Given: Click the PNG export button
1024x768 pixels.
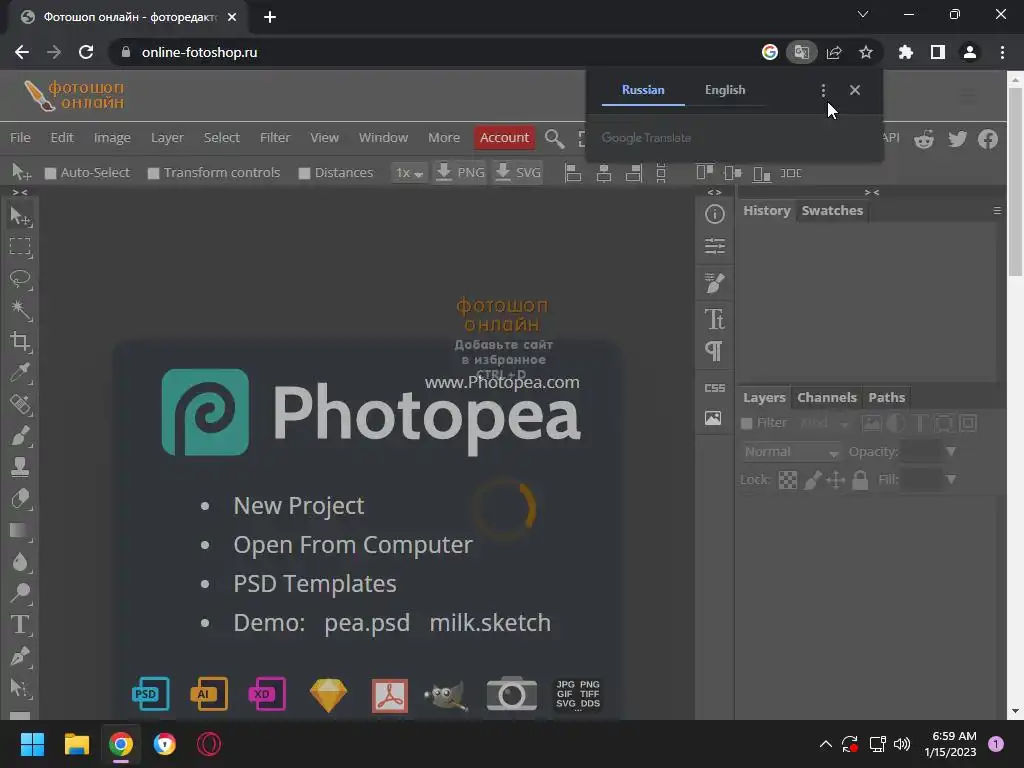Looking at the screenshot, I should [460, 173].
